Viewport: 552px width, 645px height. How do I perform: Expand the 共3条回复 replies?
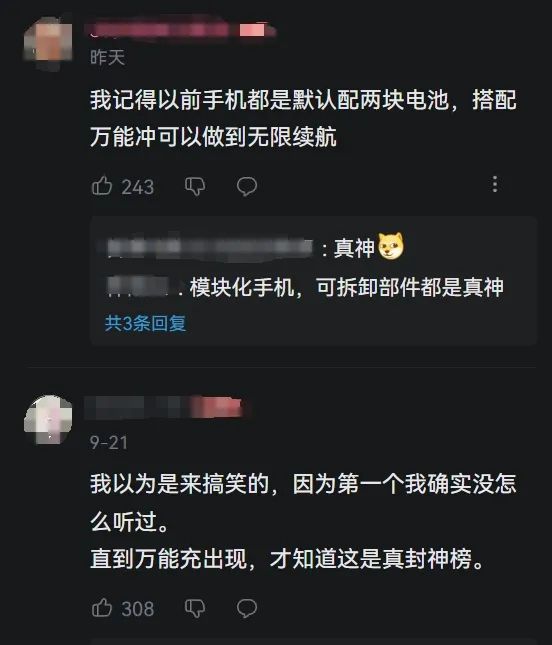pos(146,323)
